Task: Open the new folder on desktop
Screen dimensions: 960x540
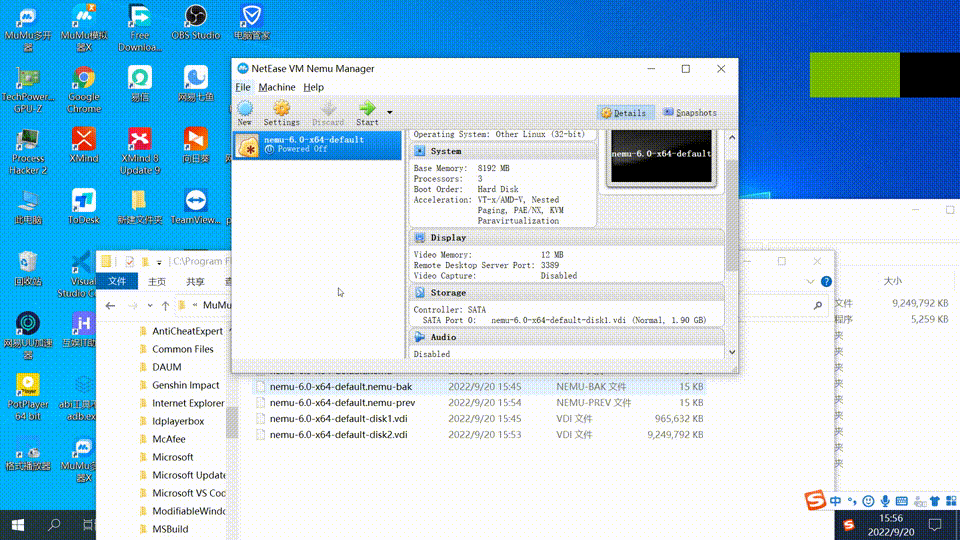Action: (x=140, y=207)
